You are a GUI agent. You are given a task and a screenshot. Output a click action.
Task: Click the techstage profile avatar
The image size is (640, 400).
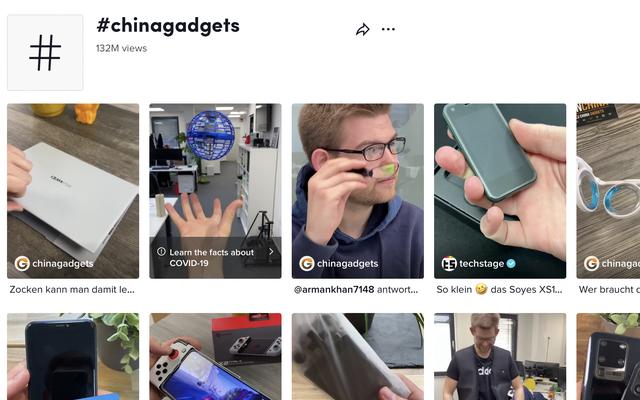pos(449,264)
